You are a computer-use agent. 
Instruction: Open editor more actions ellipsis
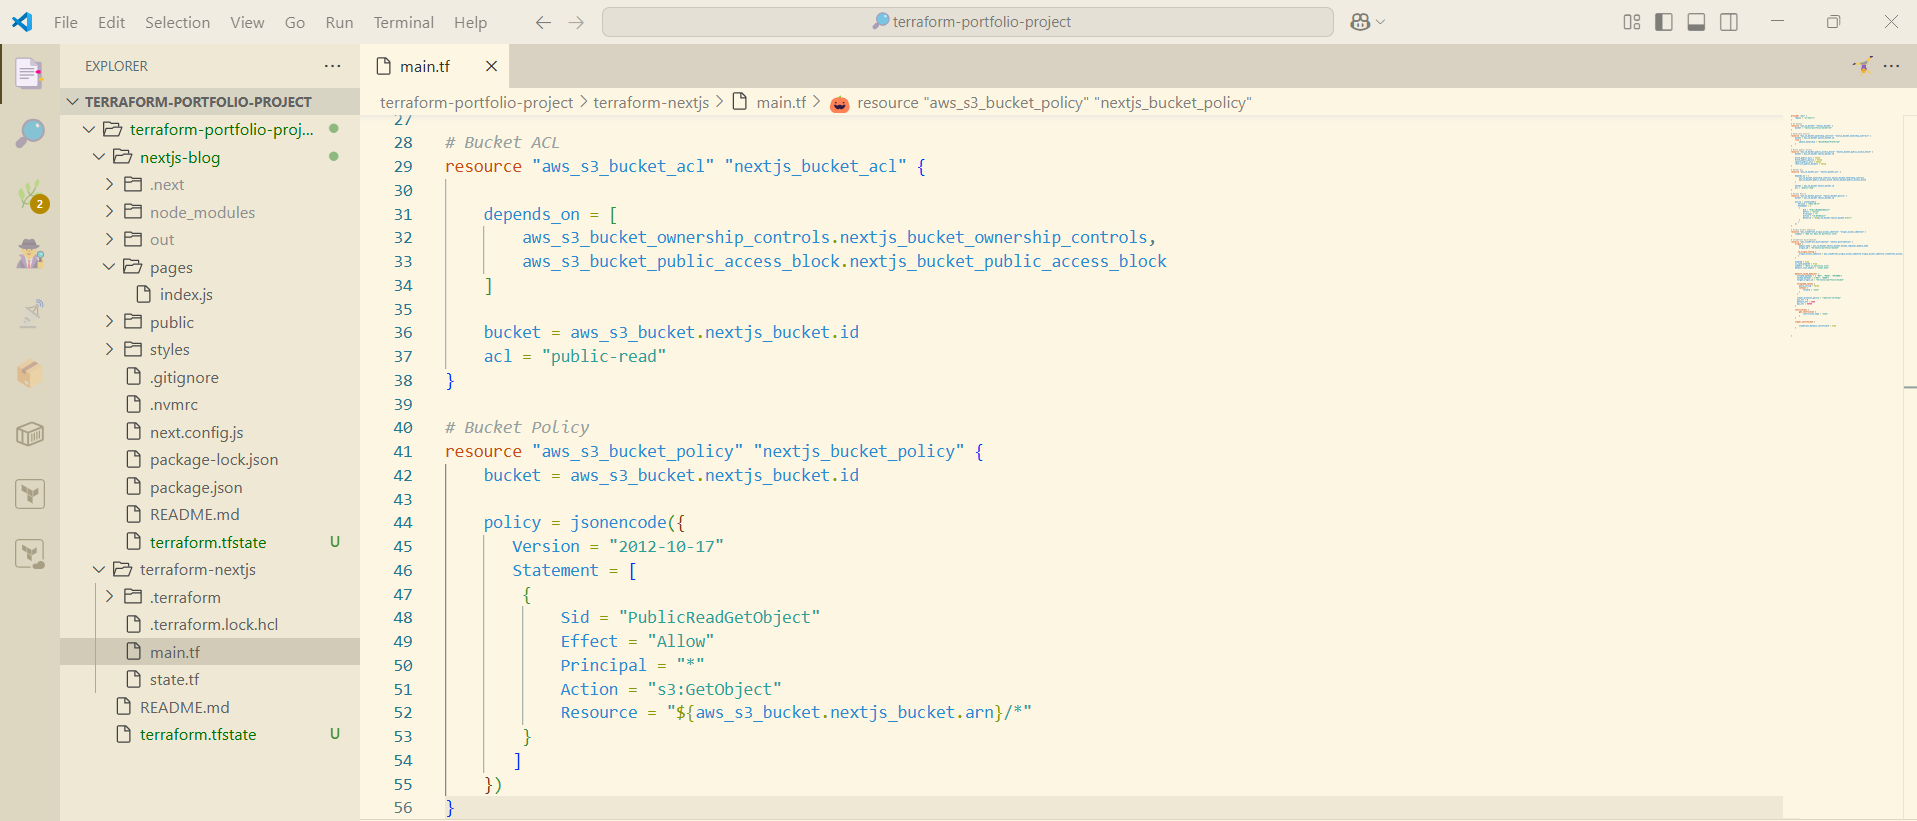(x=1891, y=66)
